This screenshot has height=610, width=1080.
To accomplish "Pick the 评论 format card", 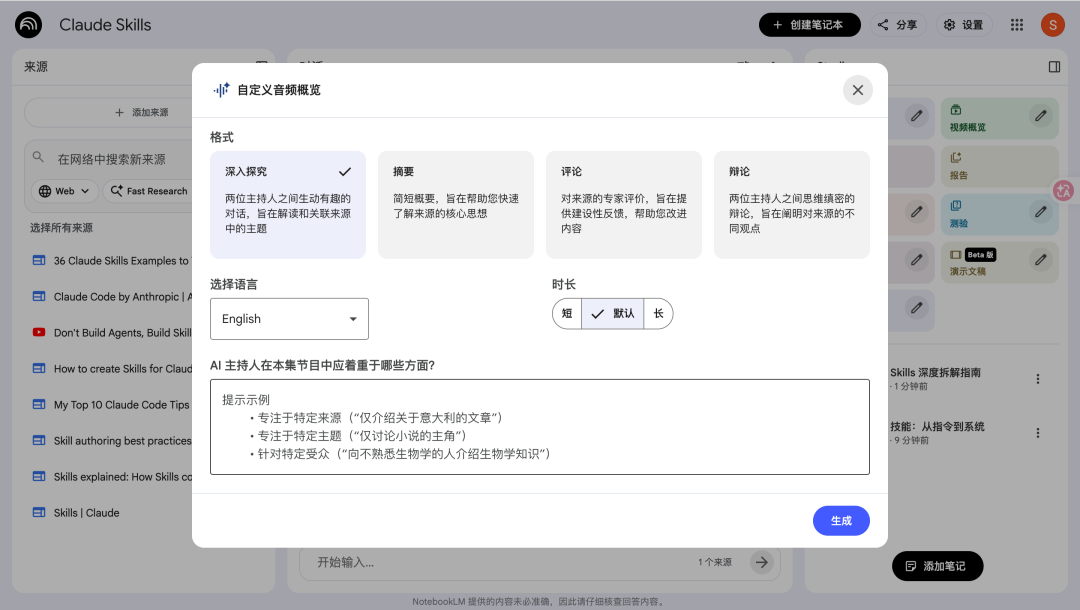I will click(623, 205).
